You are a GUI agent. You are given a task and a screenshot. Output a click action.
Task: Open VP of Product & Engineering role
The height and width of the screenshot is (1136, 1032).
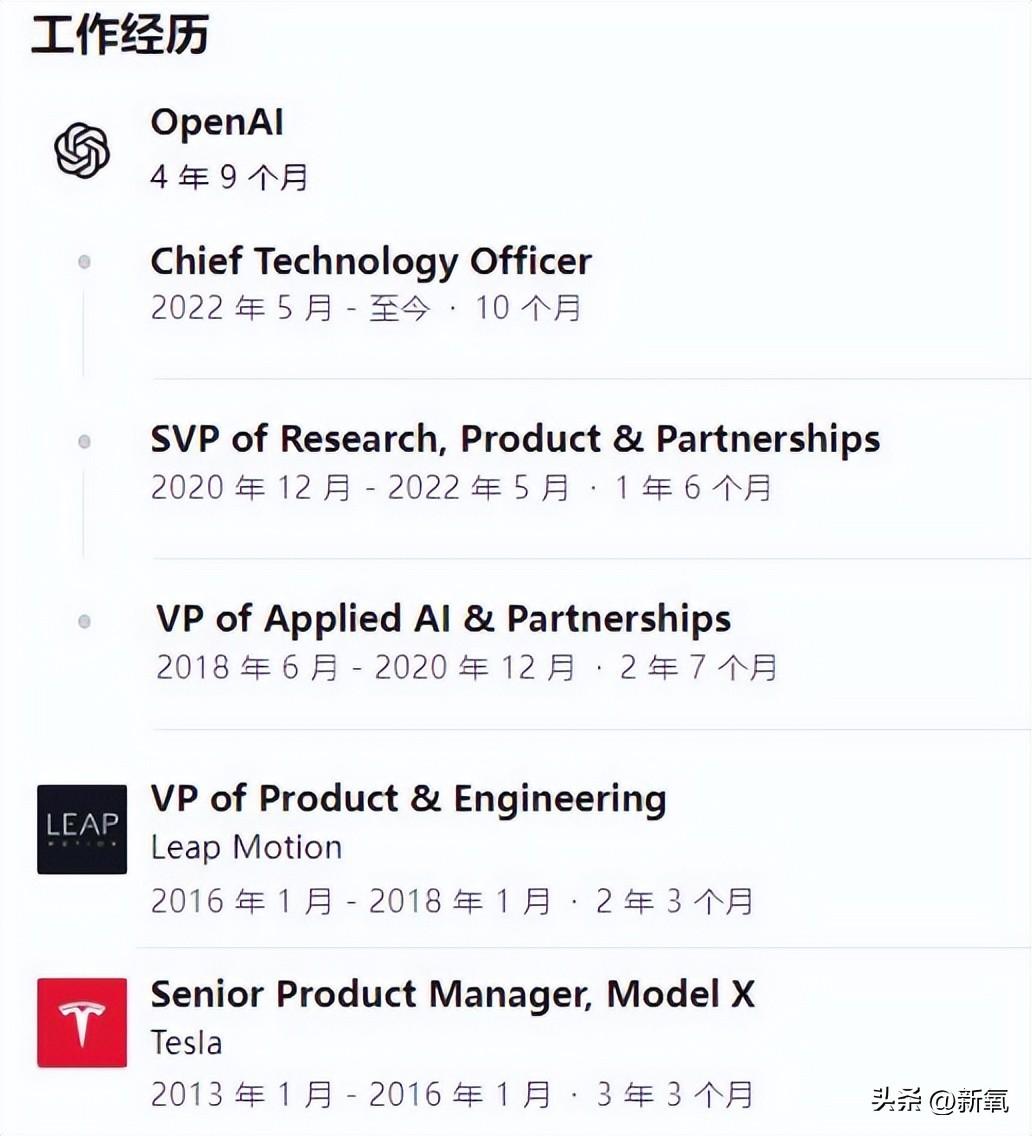[408, 799]
